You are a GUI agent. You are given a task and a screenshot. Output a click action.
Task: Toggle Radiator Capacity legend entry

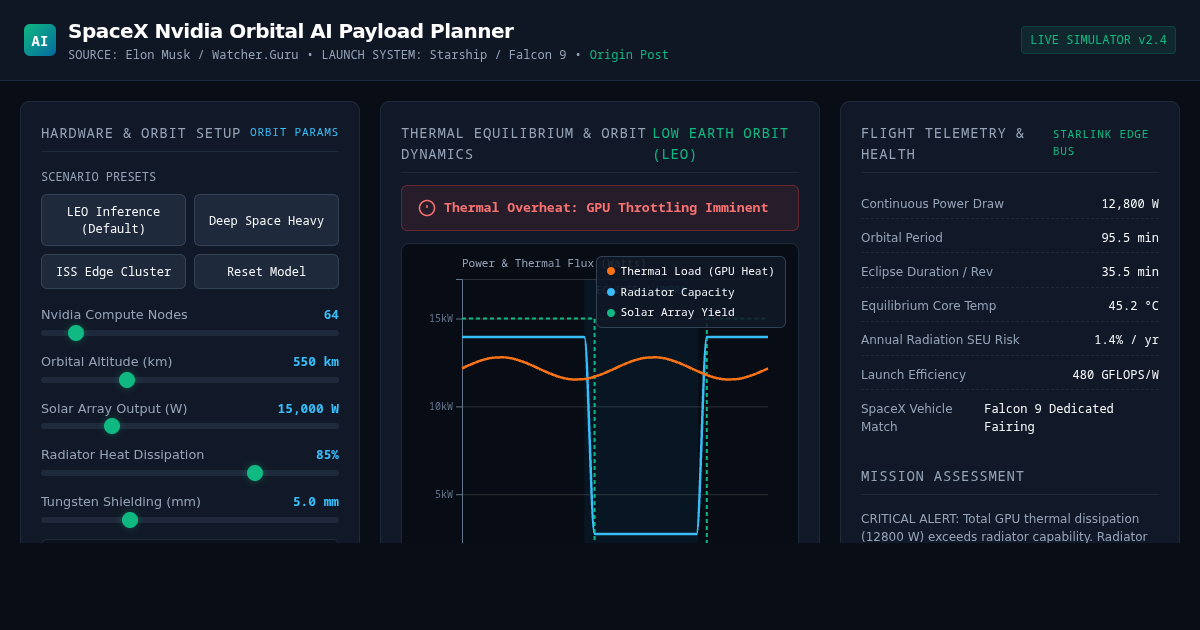[x=670, y=292]
